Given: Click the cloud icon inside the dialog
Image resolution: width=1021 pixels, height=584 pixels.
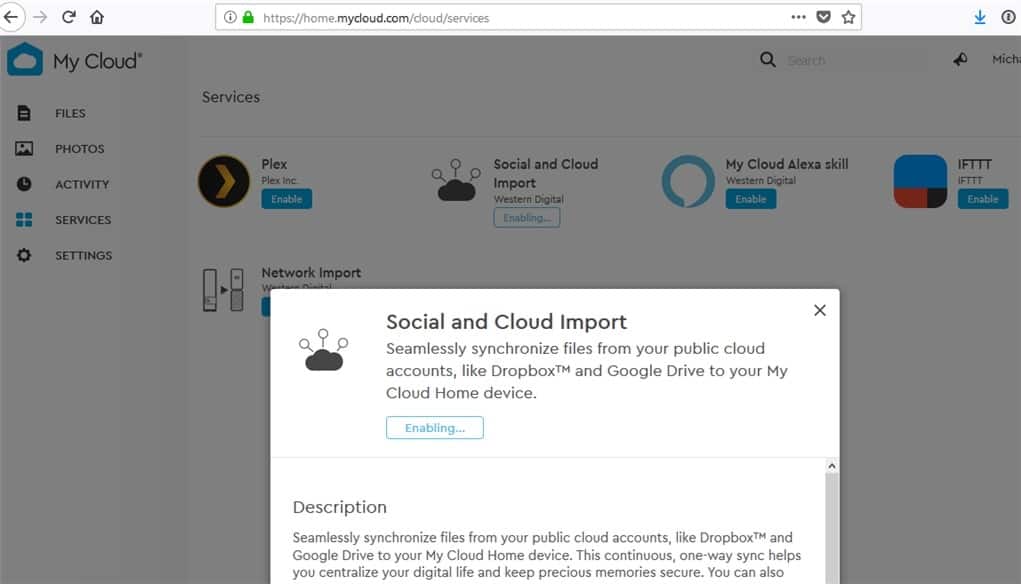Looking at the screenshot, I should coord(324,350).
